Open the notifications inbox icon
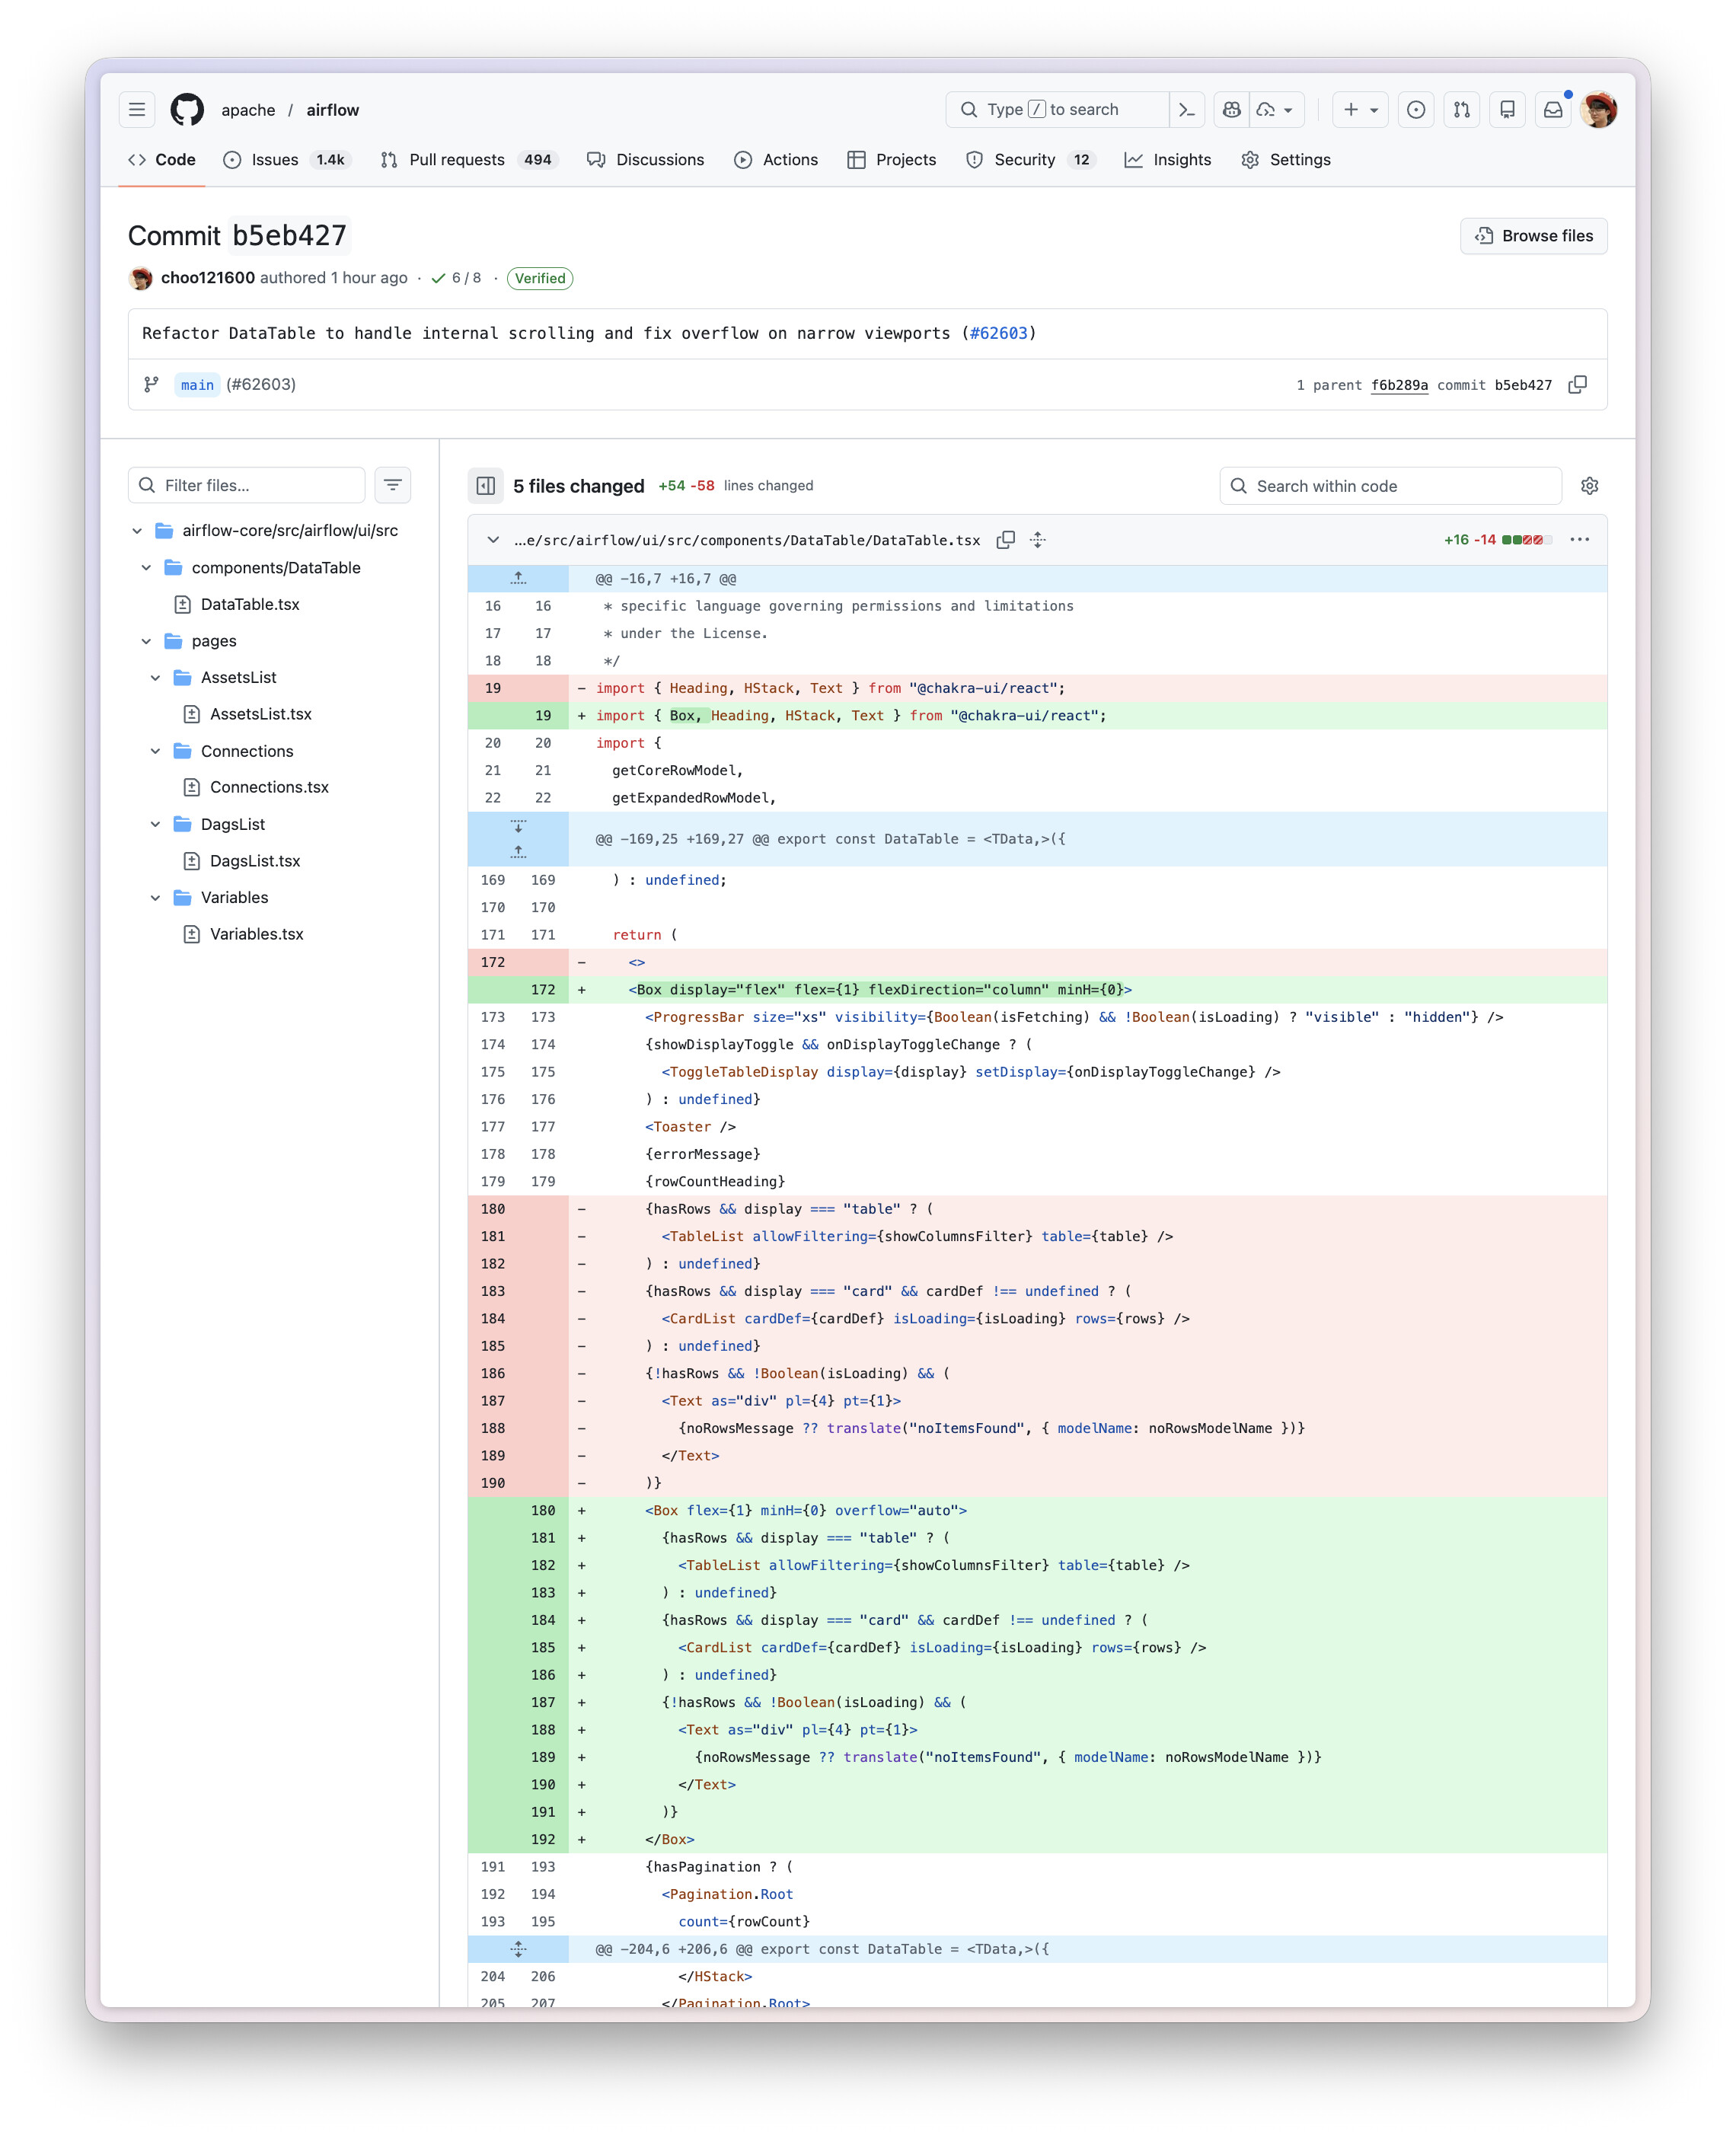Viewport: 1736px width, 2135px height. pos(1552,110)
